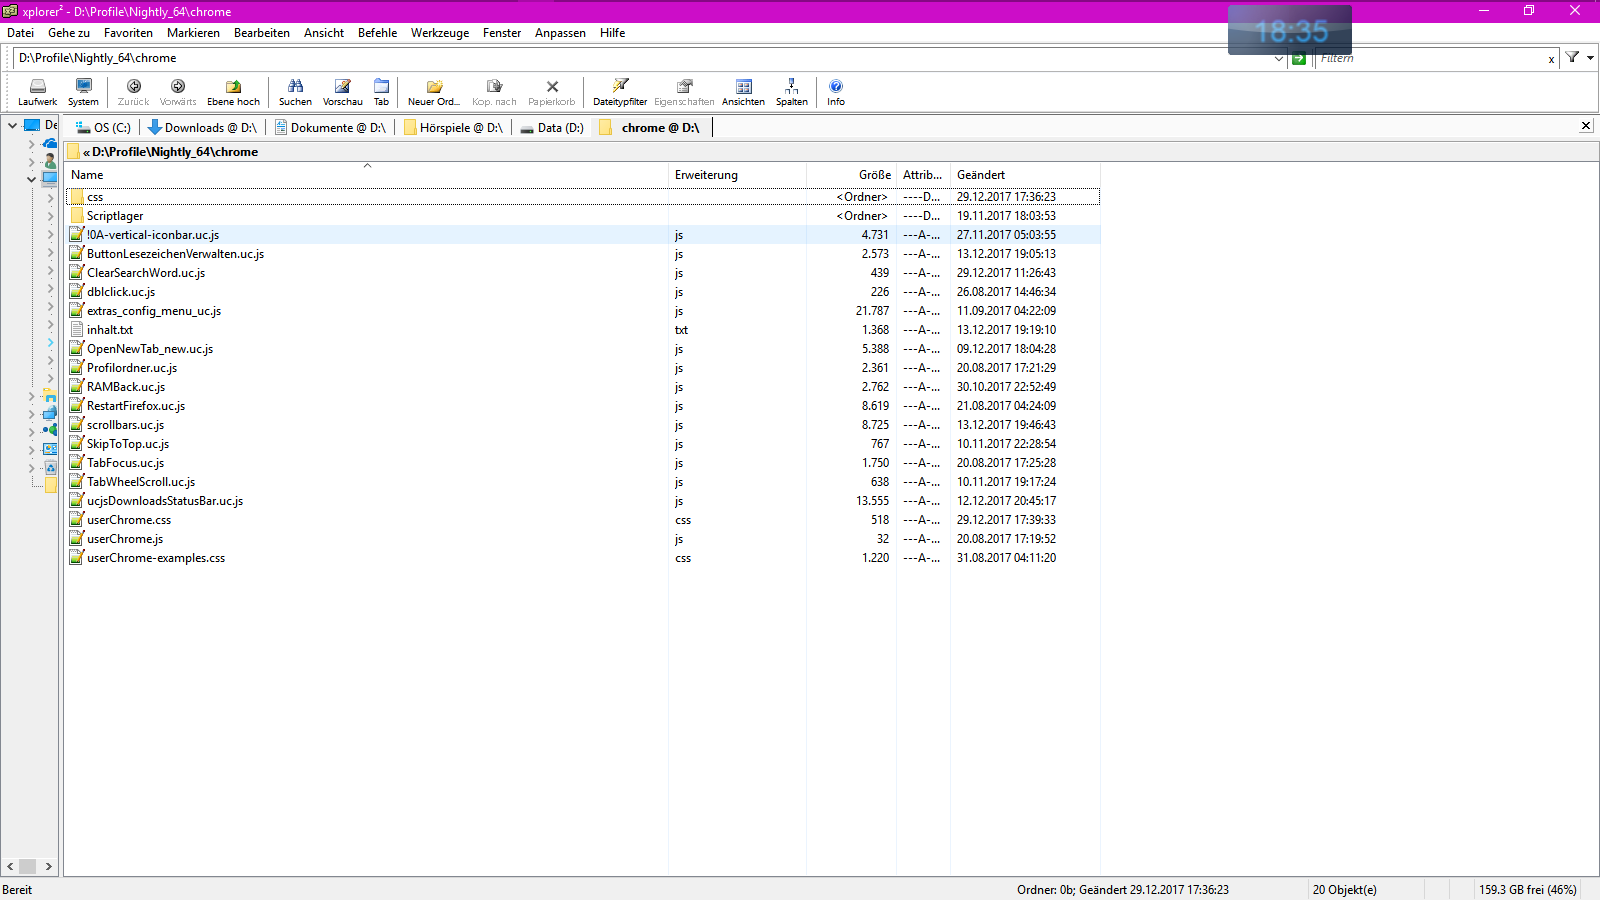The height and width of the screenshot is (900, 1600).
Task: Go up one level with Ebene hoch
Action: click(233, 92)
